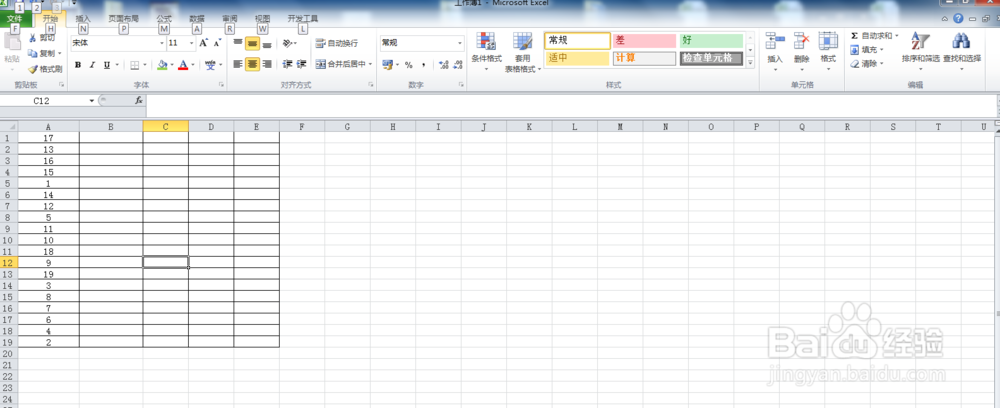Image resolution: width=1000 pixels, height=408 pixels.
Task: Switch to the 审阅 (Review) tab
Action: pyautogui.click(x=230, y=19)
